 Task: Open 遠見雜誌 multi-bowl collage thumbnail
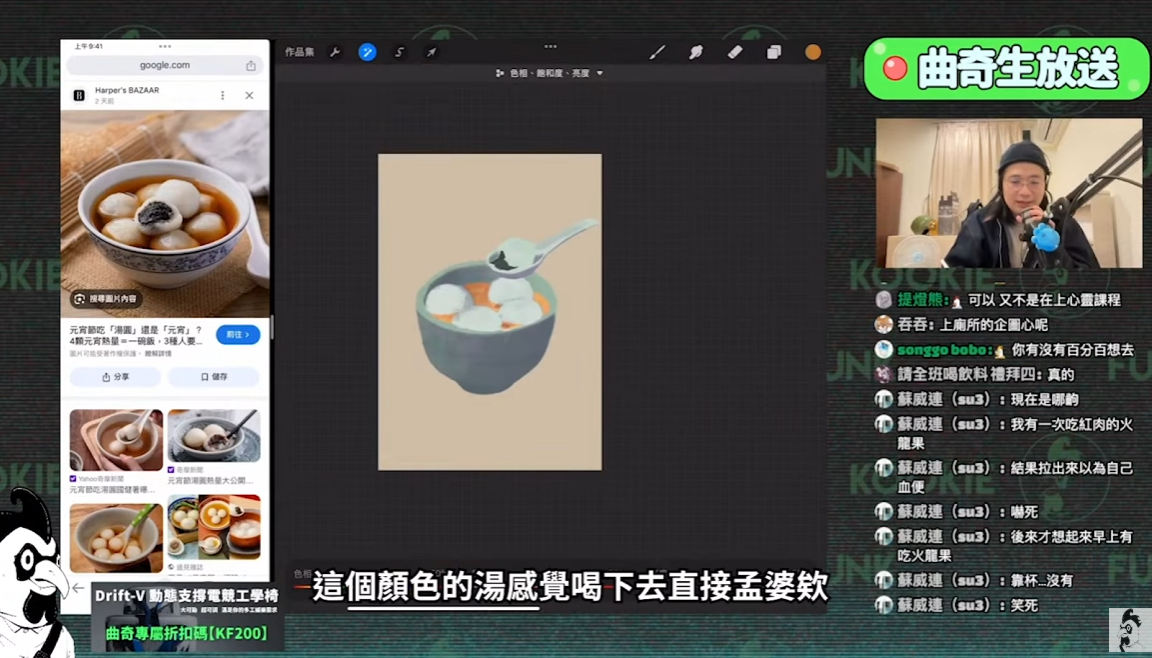coord(214,527)
